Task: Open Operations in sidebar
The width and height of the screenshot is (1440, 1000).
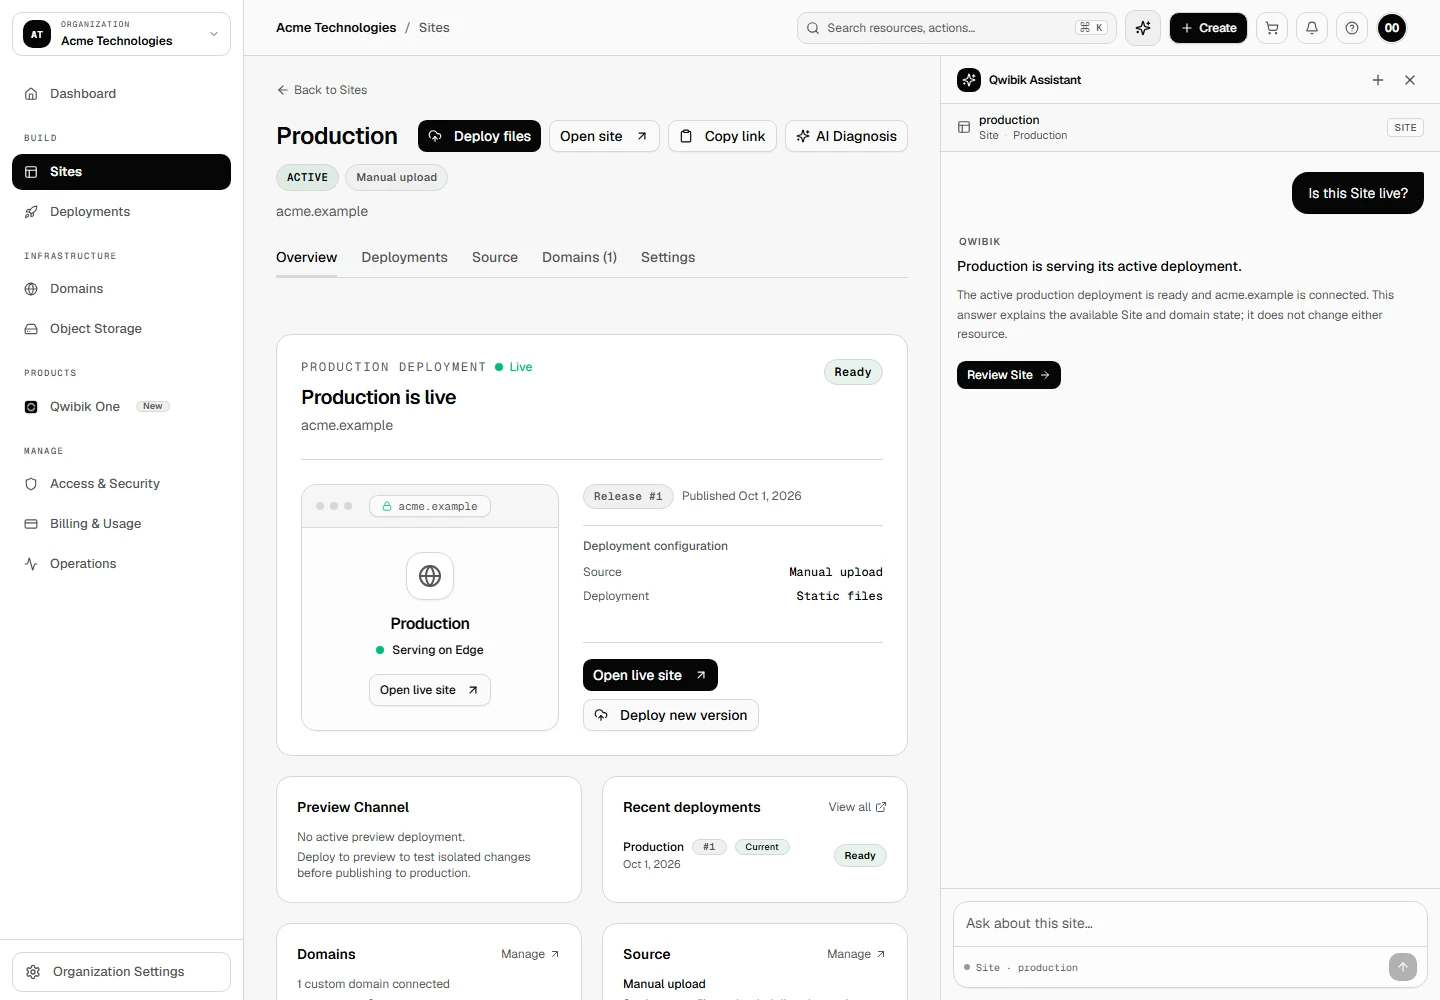Action: (121, 564)
